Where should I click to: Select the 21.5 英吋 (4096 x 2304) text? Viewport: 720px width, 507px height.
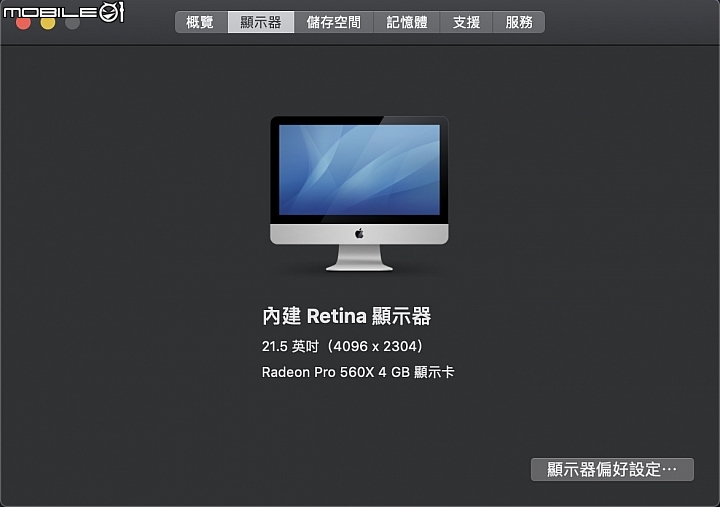coord(343,346)
